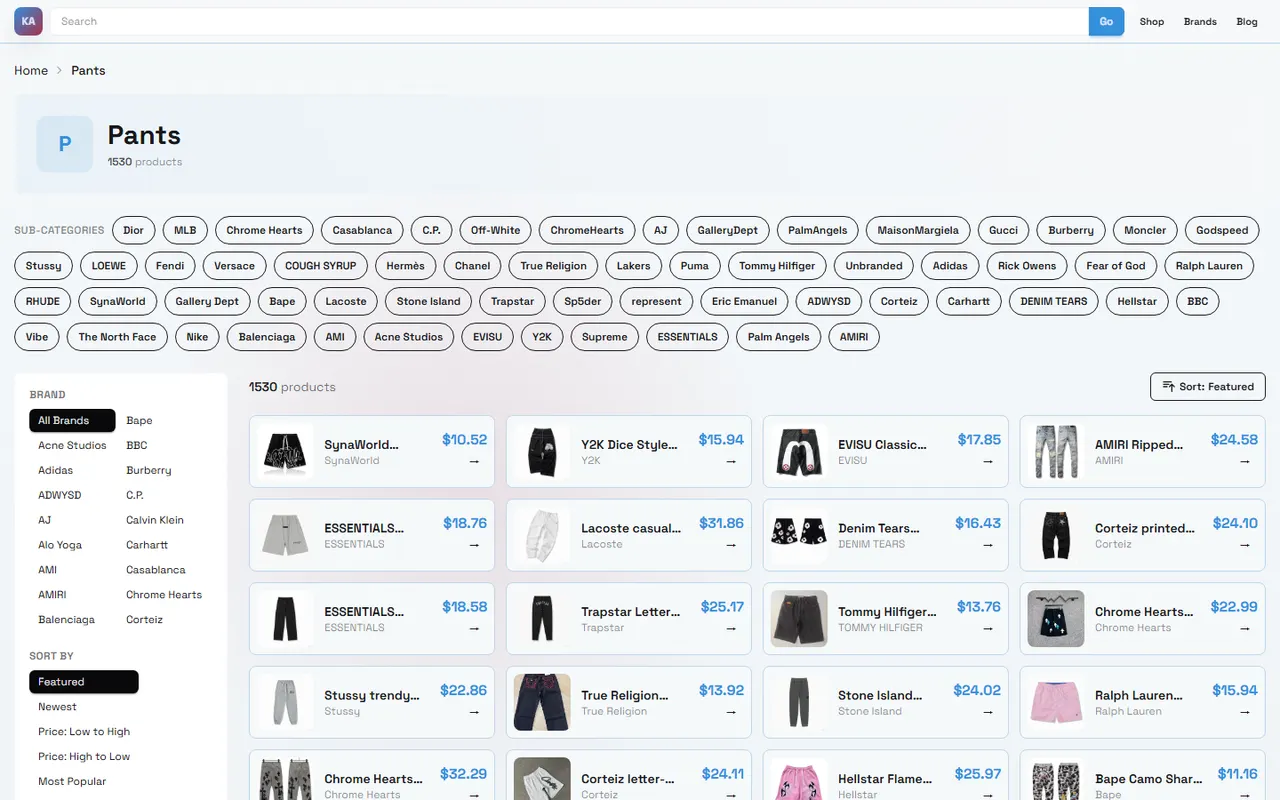Click the arrow on the Tommy Hilfiger card
The image size is (1280, 800).
tap(988, 628)
